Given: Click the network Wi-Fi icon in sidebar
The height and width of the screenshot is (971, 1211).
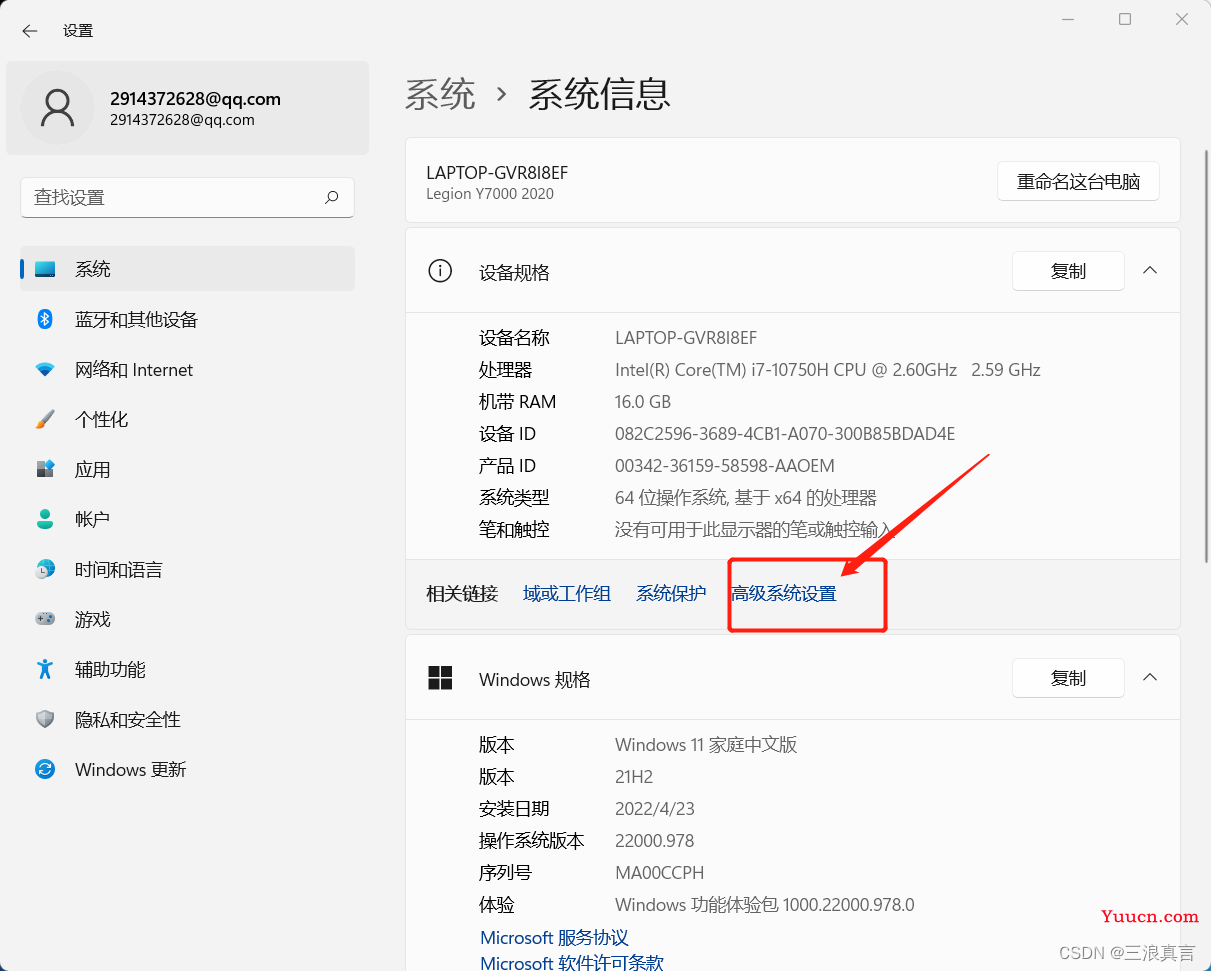Looking at the screenshot, I should (45, 369).
